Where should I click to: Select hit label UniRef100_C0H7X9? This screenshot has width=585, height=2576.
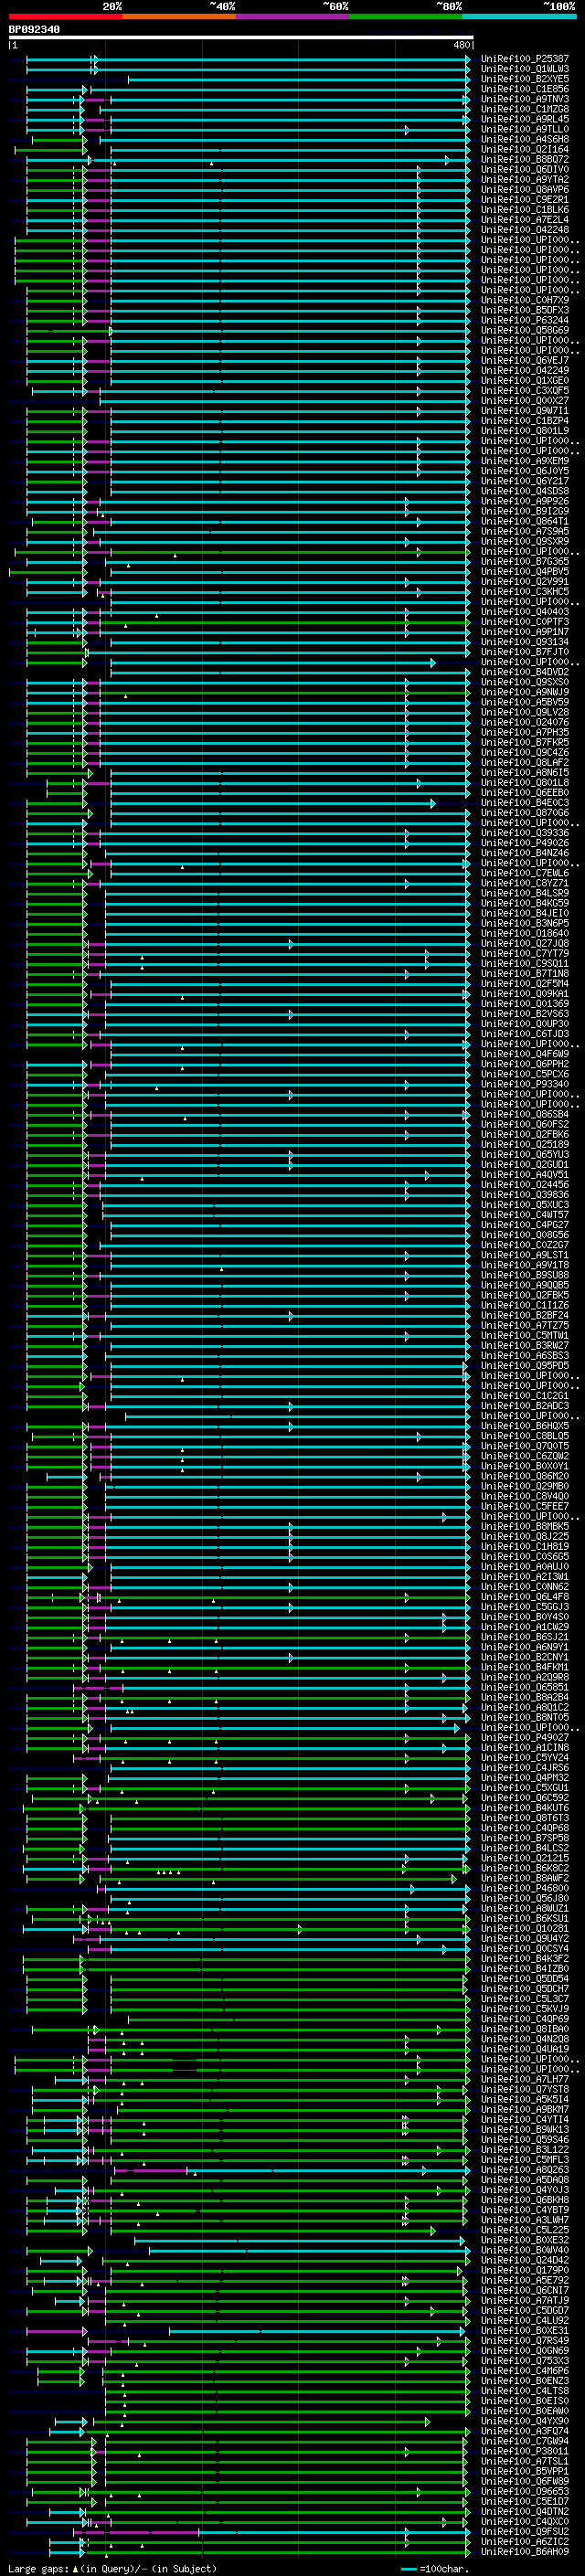click(x=524, y=300)
